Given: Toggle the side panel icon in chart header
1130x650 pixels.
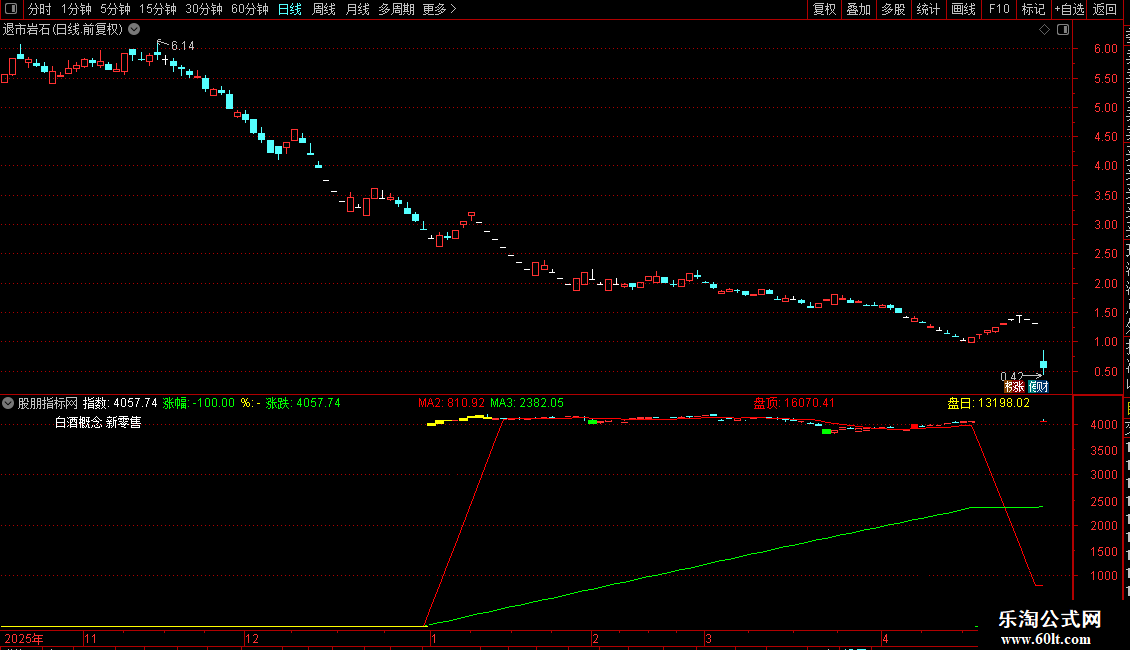Looking at the screenshot, I should tap(1063, 30).
